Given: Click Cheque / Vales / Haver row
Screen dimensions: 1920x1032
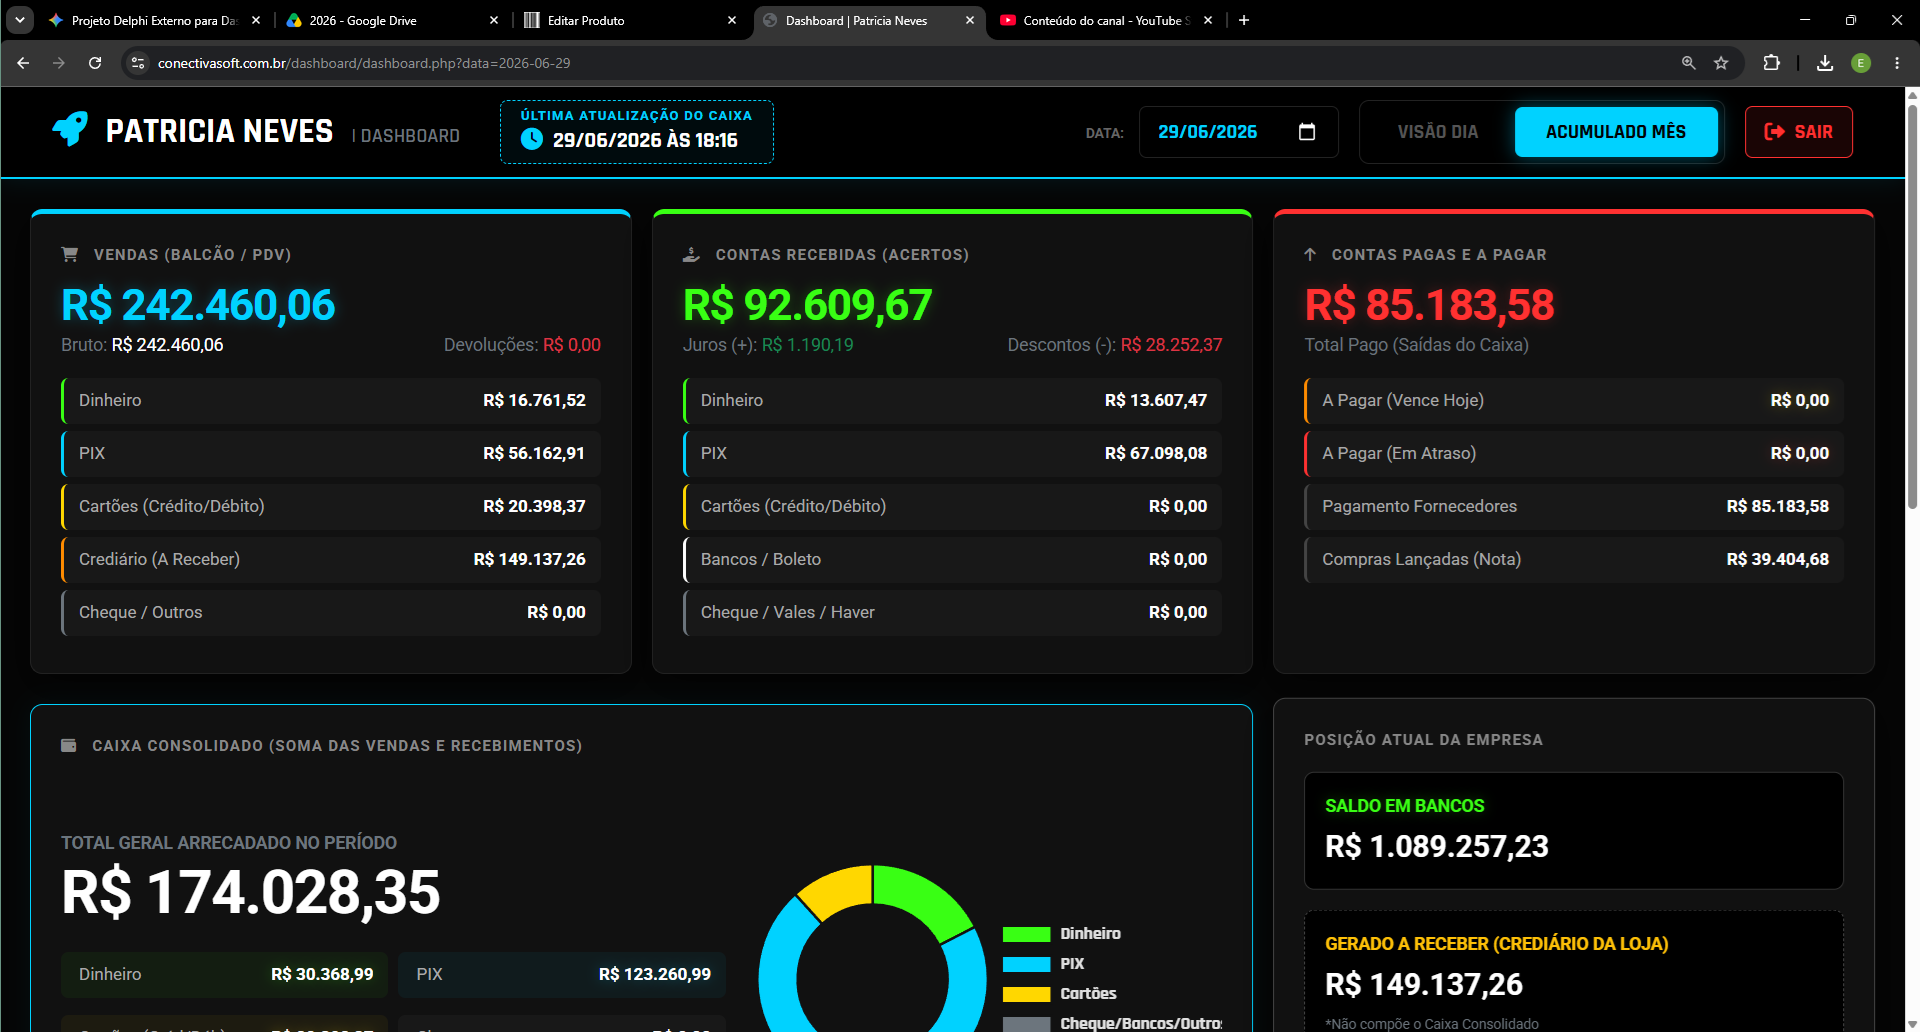Looking at the screenshot, I should (952, 612).
